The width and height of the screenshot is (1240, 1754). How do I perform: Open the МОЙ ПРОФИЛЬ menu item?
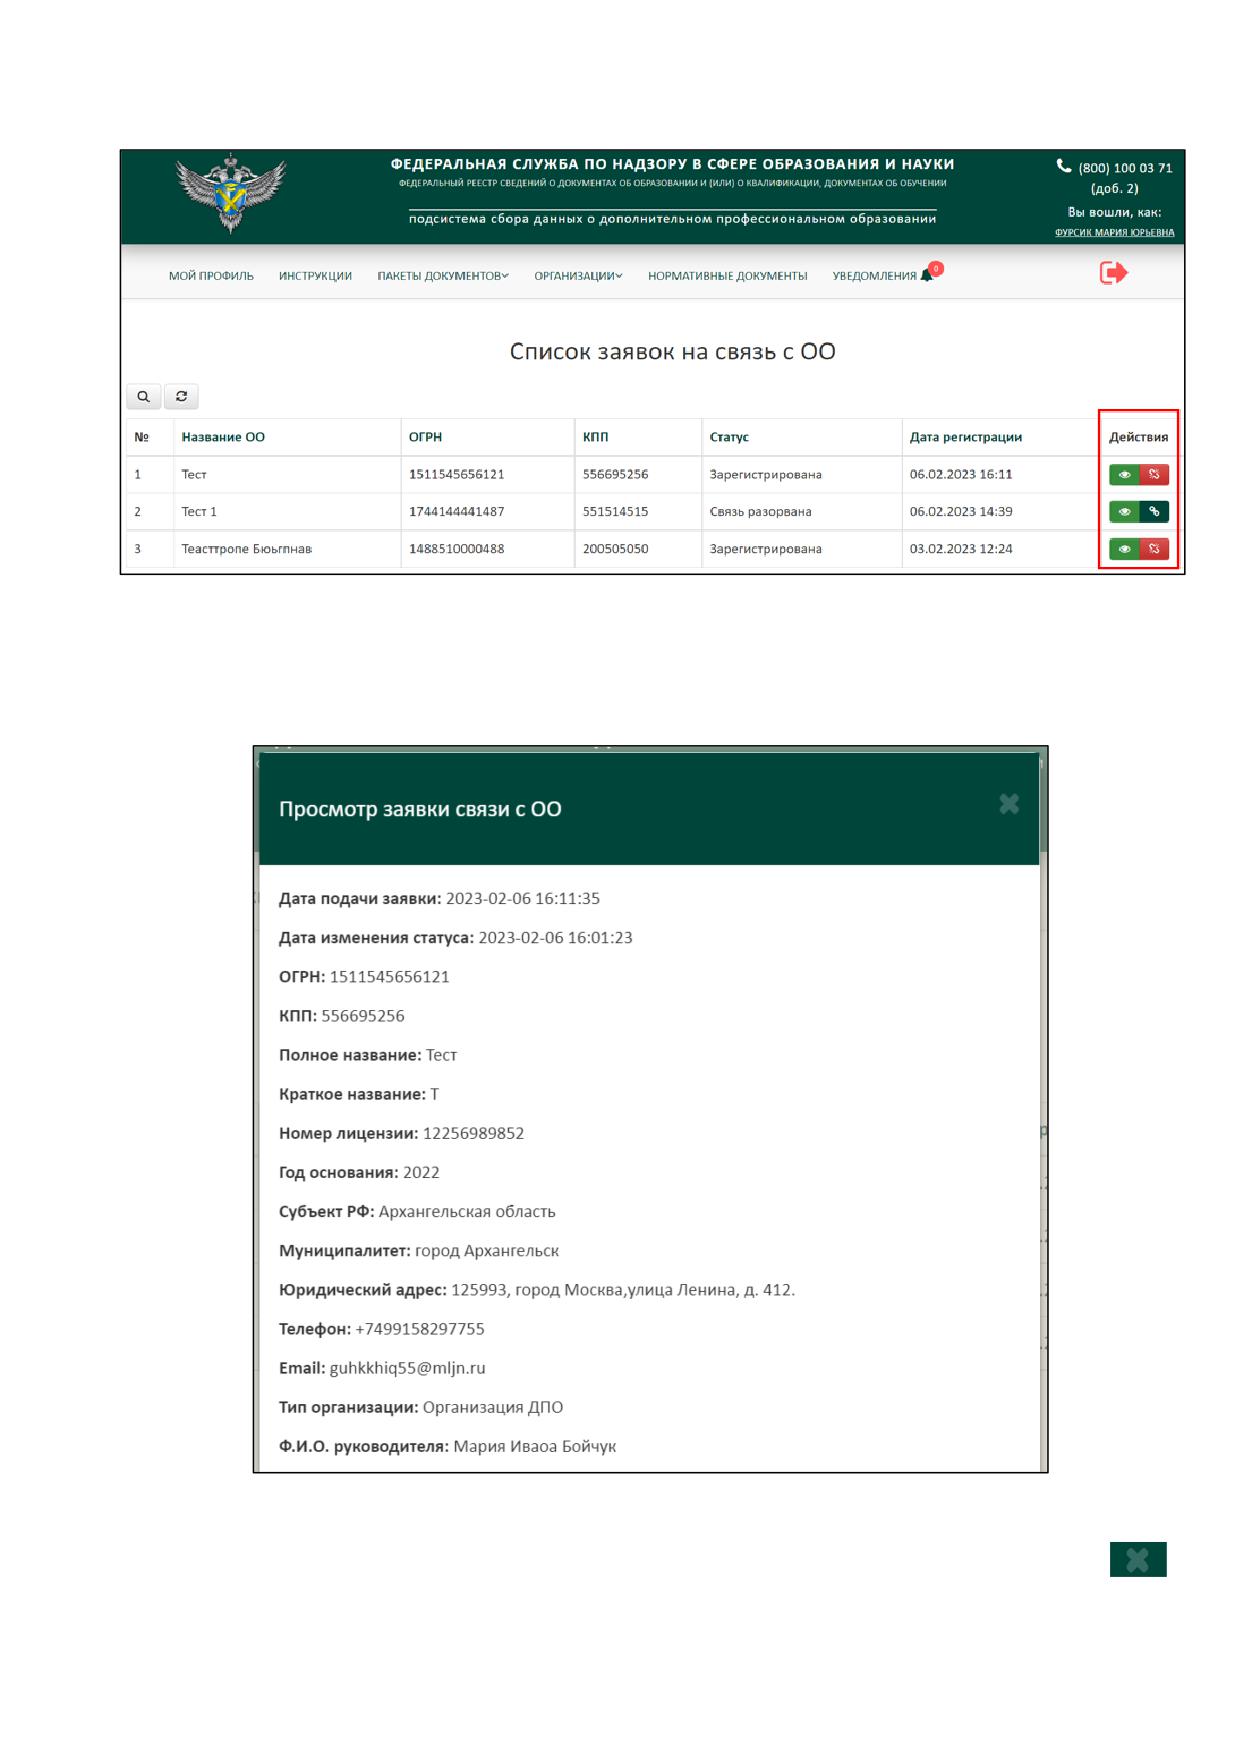[x=211, y=276]
